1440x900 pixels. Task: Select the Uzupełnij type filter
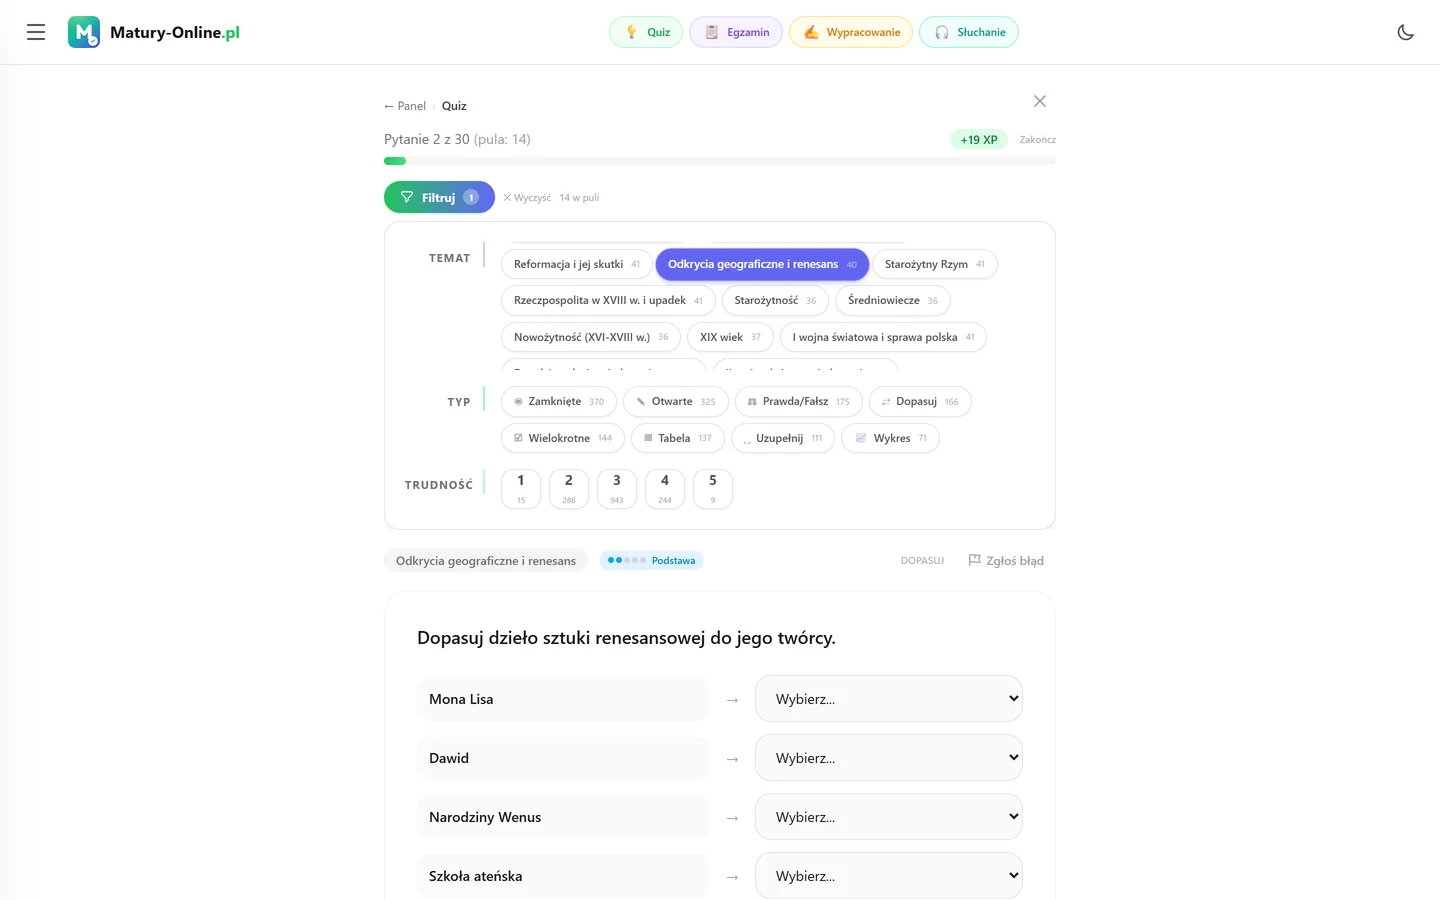783,438
